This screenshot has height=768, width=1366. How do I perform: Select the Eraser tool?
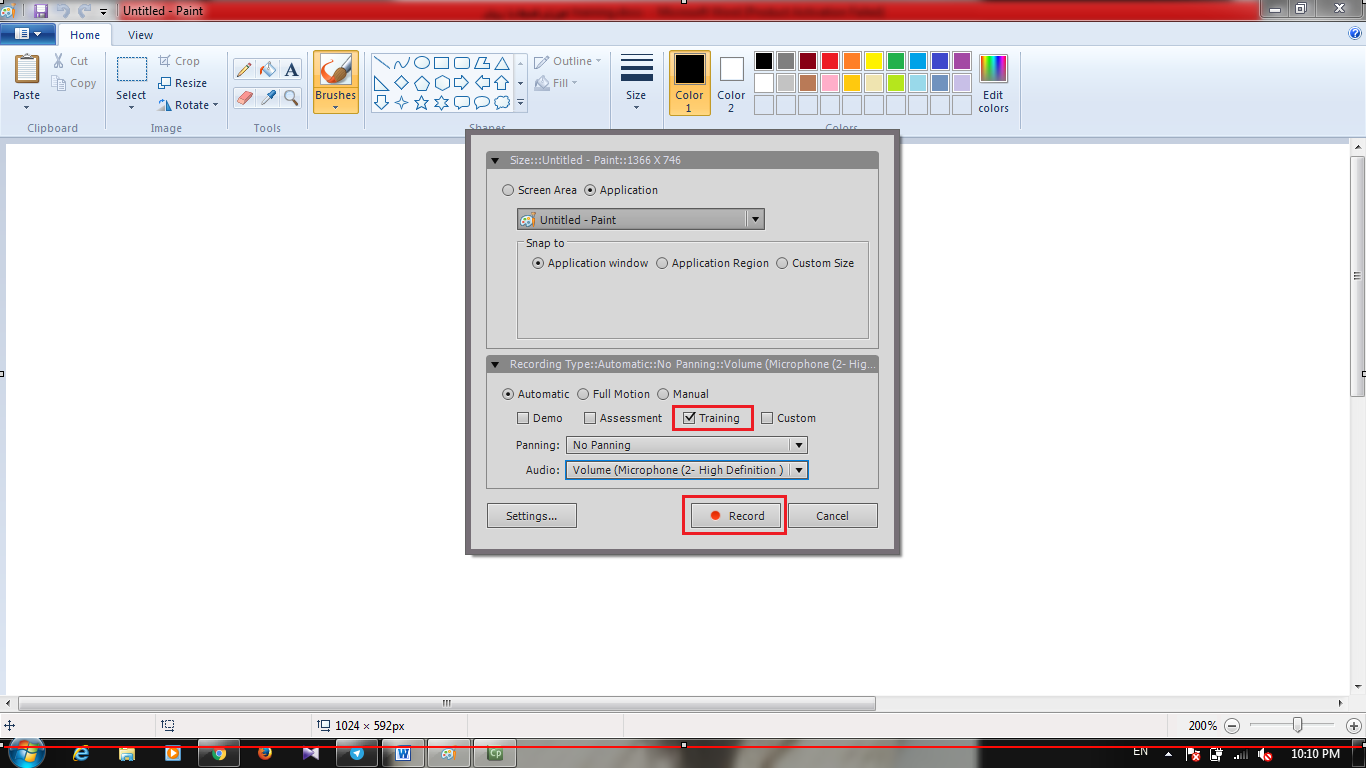[x=243, y=97]
